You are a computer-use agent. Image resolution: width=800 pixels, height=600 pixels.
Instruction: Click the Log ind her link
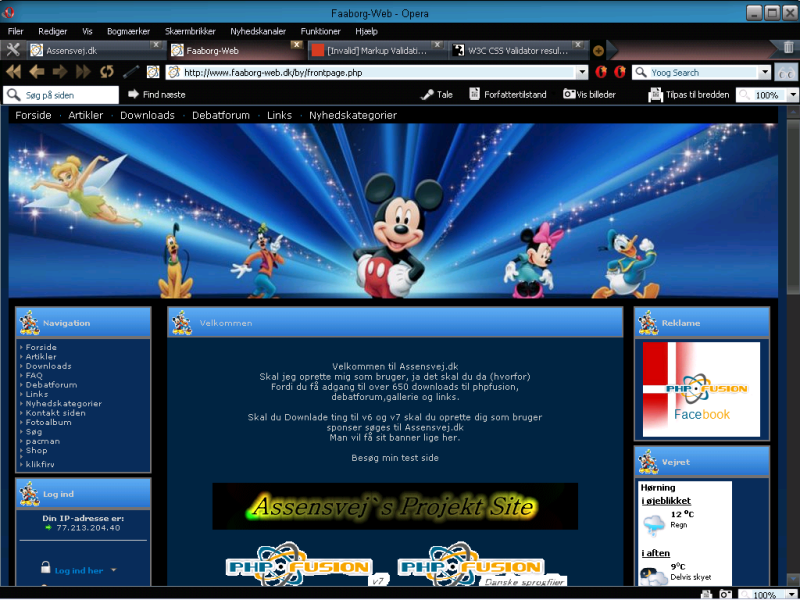(x=79, y=570)
